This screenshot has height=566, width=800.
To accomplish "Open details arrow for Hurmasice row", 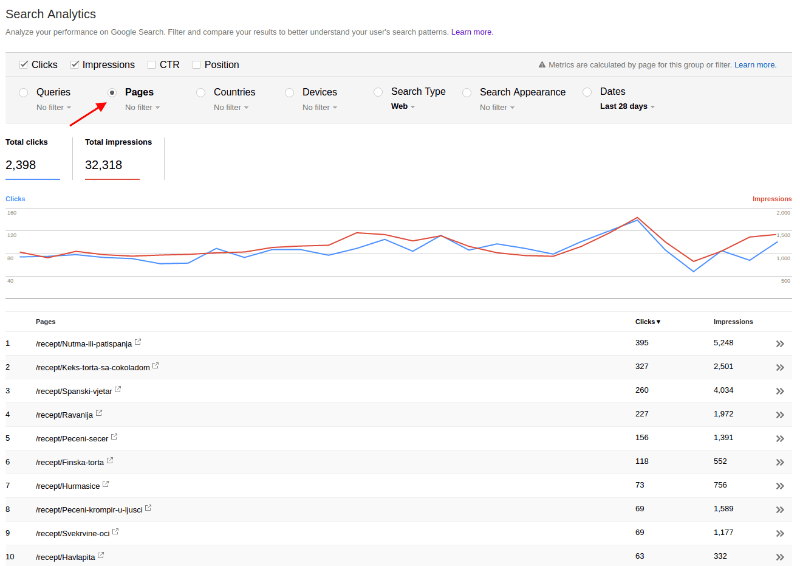I will (x=779, y=486).
